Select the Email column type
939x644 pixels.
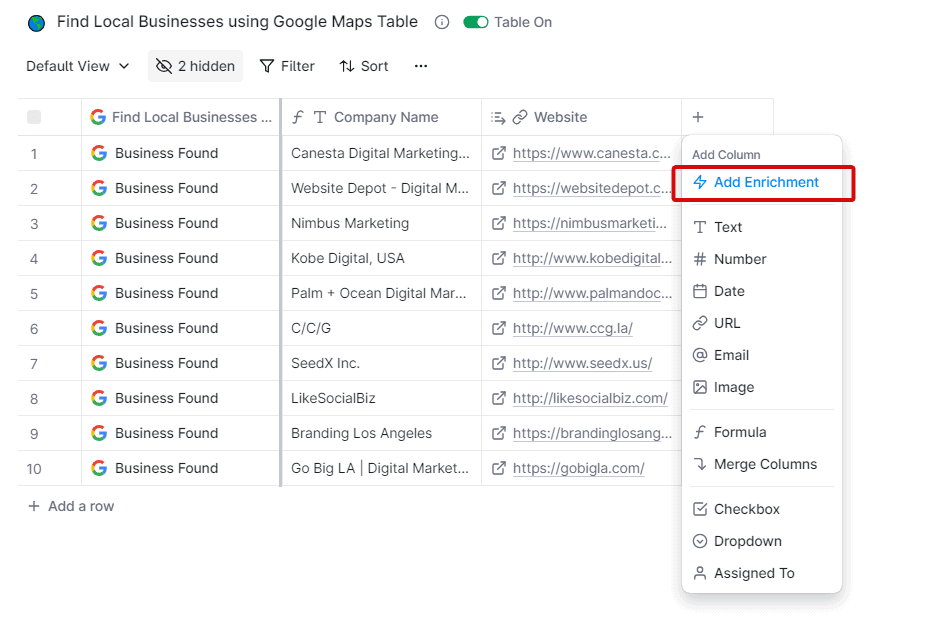coord(762,355)
